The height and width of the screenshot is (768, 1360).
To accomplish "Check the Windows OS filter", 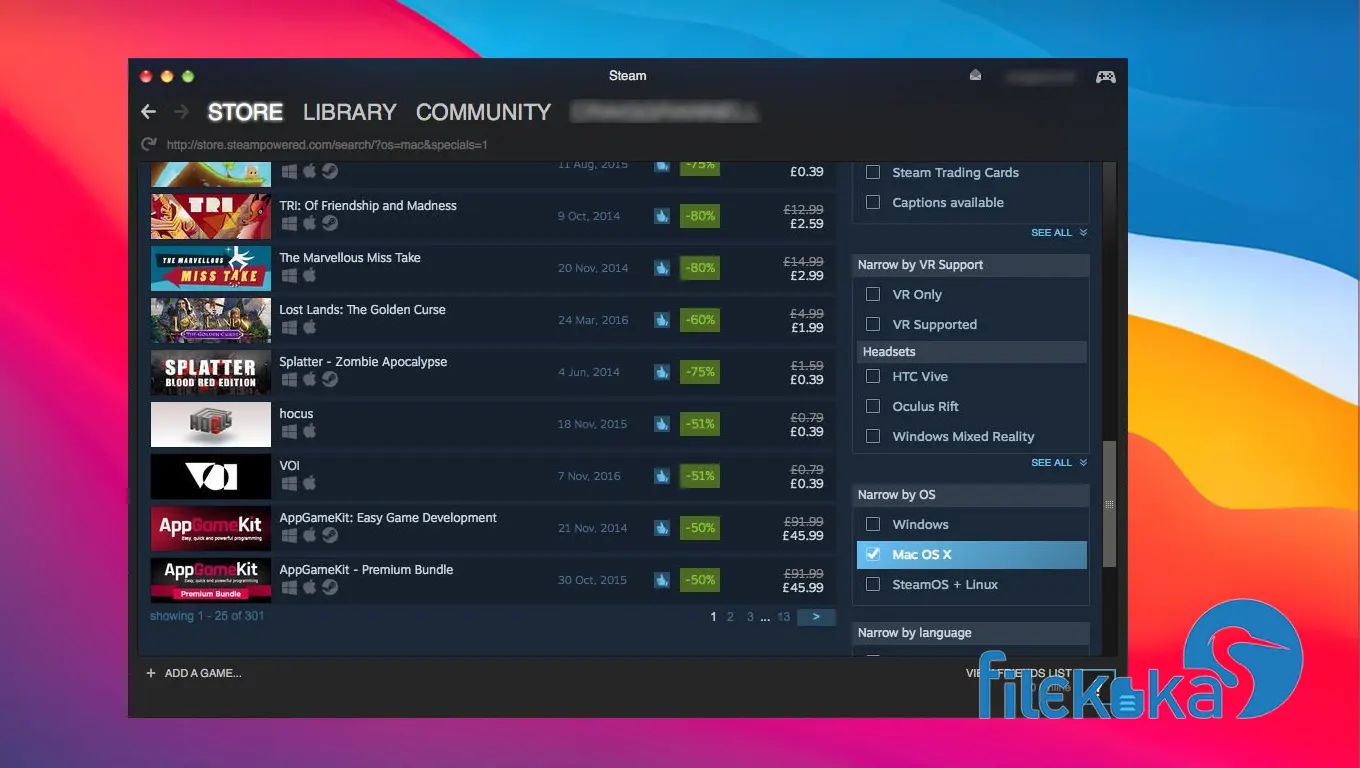I will point(873,524).
